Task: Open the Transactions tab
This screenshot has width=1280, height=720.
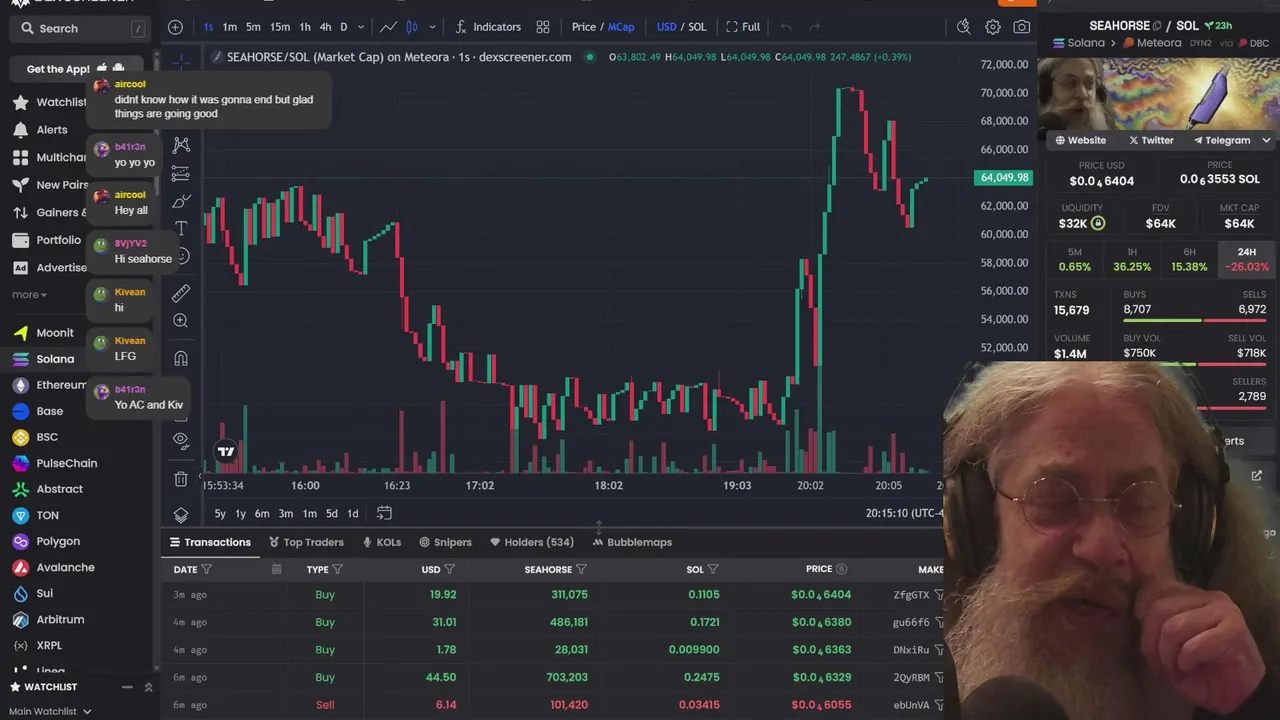Action: 210,542
